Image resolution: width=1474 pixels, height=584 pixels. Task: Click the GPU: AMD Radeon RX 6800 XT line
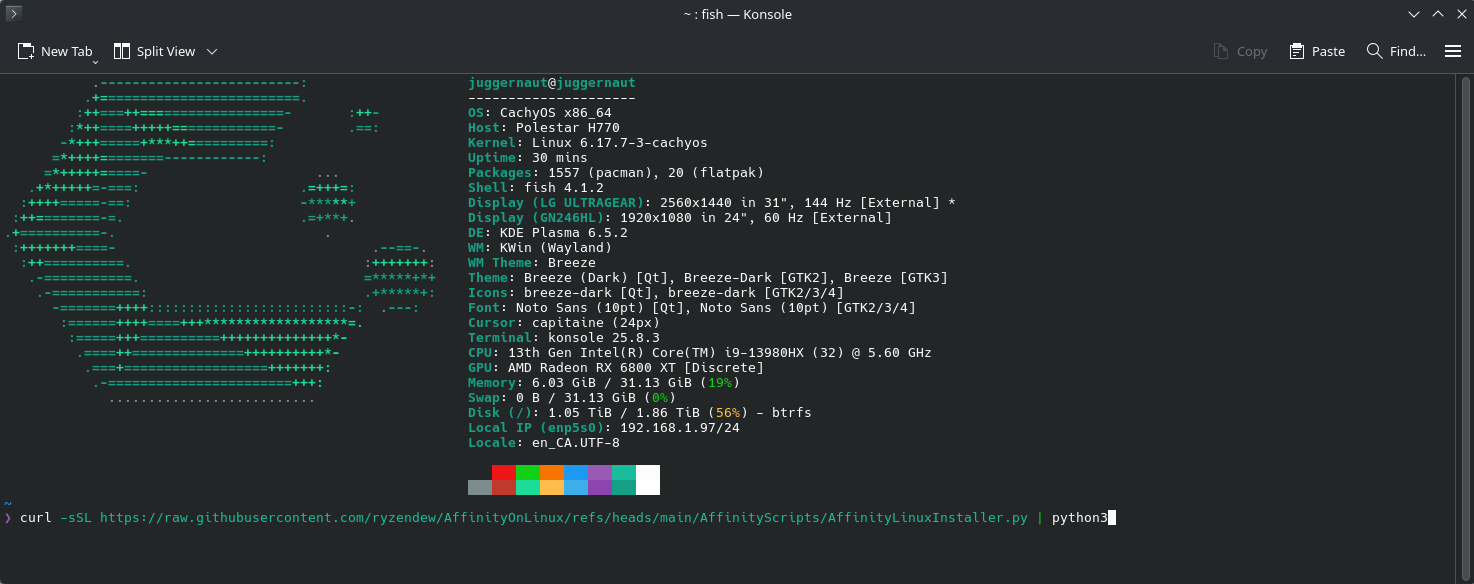click(616, 368)
